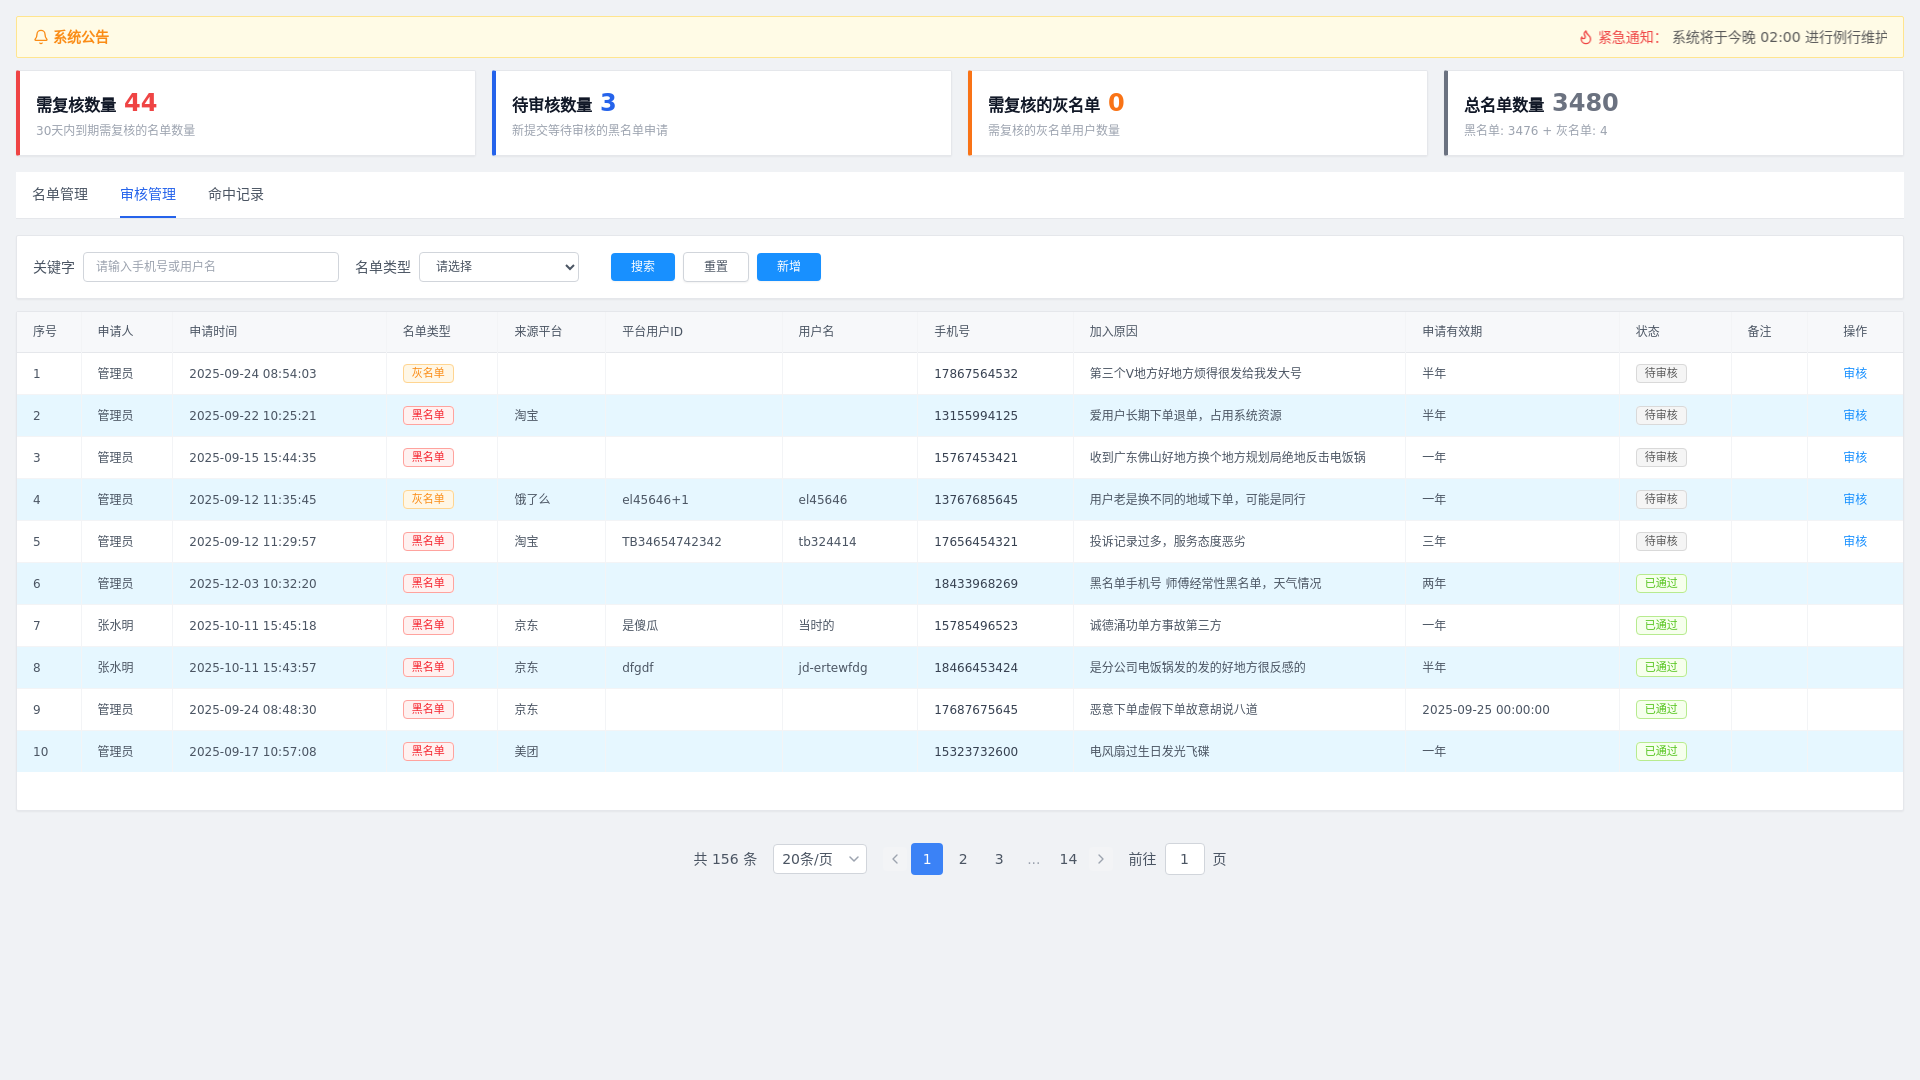Viewport: 1920px width, 1080px height.
Task: Click 审核 for phone 15767453421
Action: (1855, 457)
